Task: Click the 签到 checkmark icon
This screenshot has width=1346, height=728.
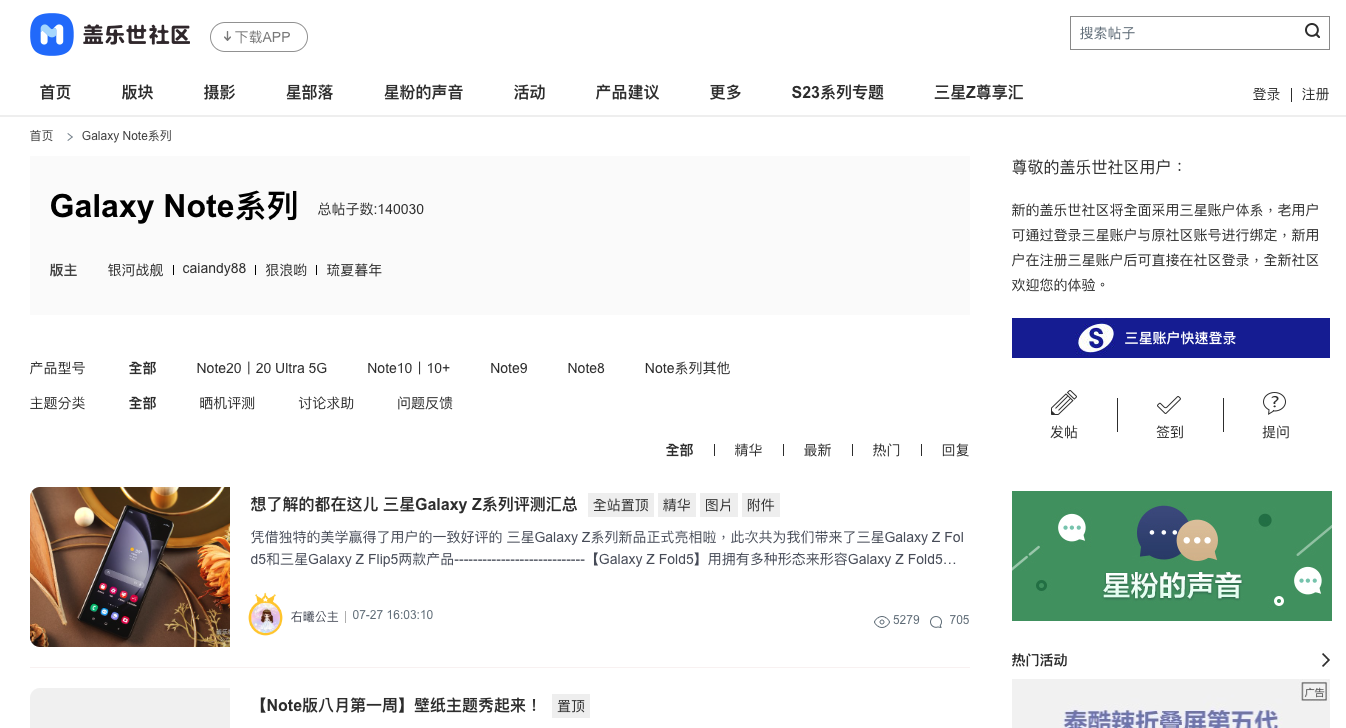Action: [x=1169, y=404]
